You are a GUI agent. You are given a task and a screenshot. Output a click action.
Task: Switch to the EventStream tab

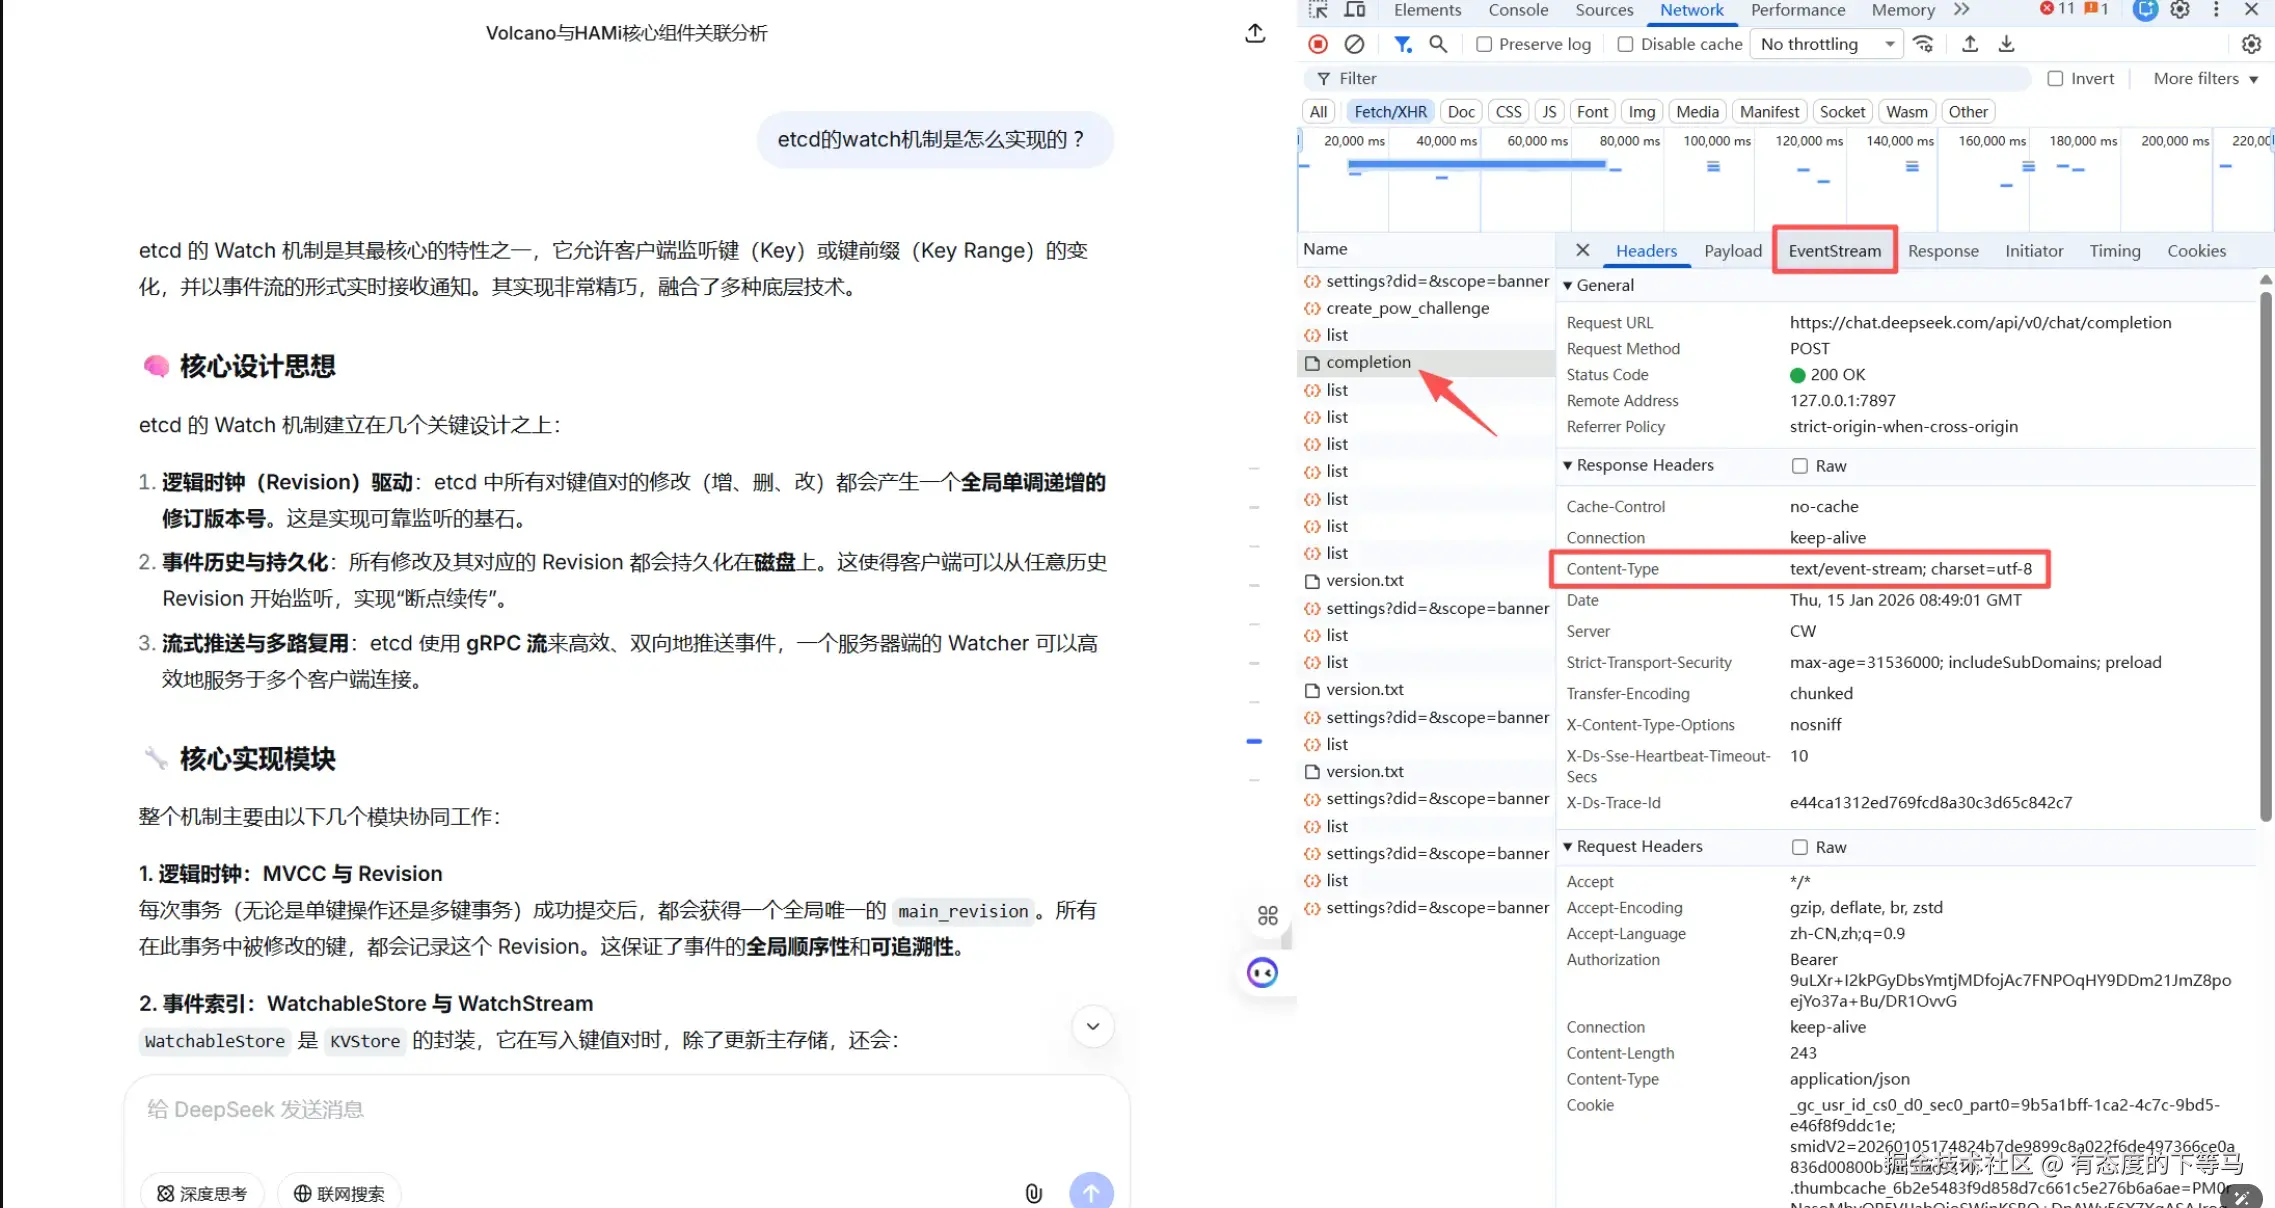coord(1834,251)
